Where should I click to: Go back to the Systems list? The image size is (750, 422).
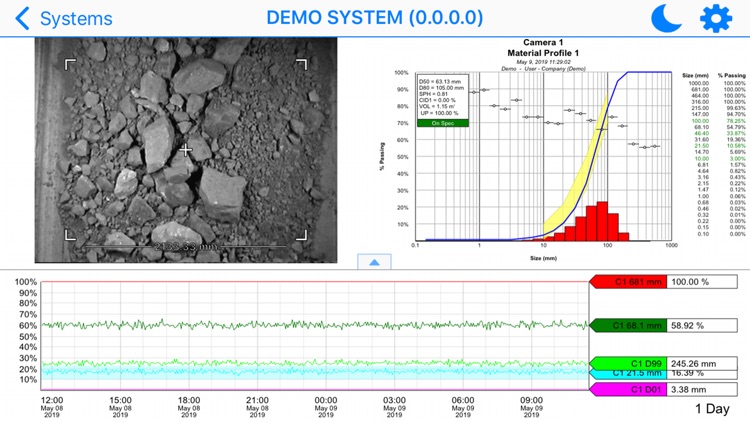pyautogui.click(x=76, y=18)
